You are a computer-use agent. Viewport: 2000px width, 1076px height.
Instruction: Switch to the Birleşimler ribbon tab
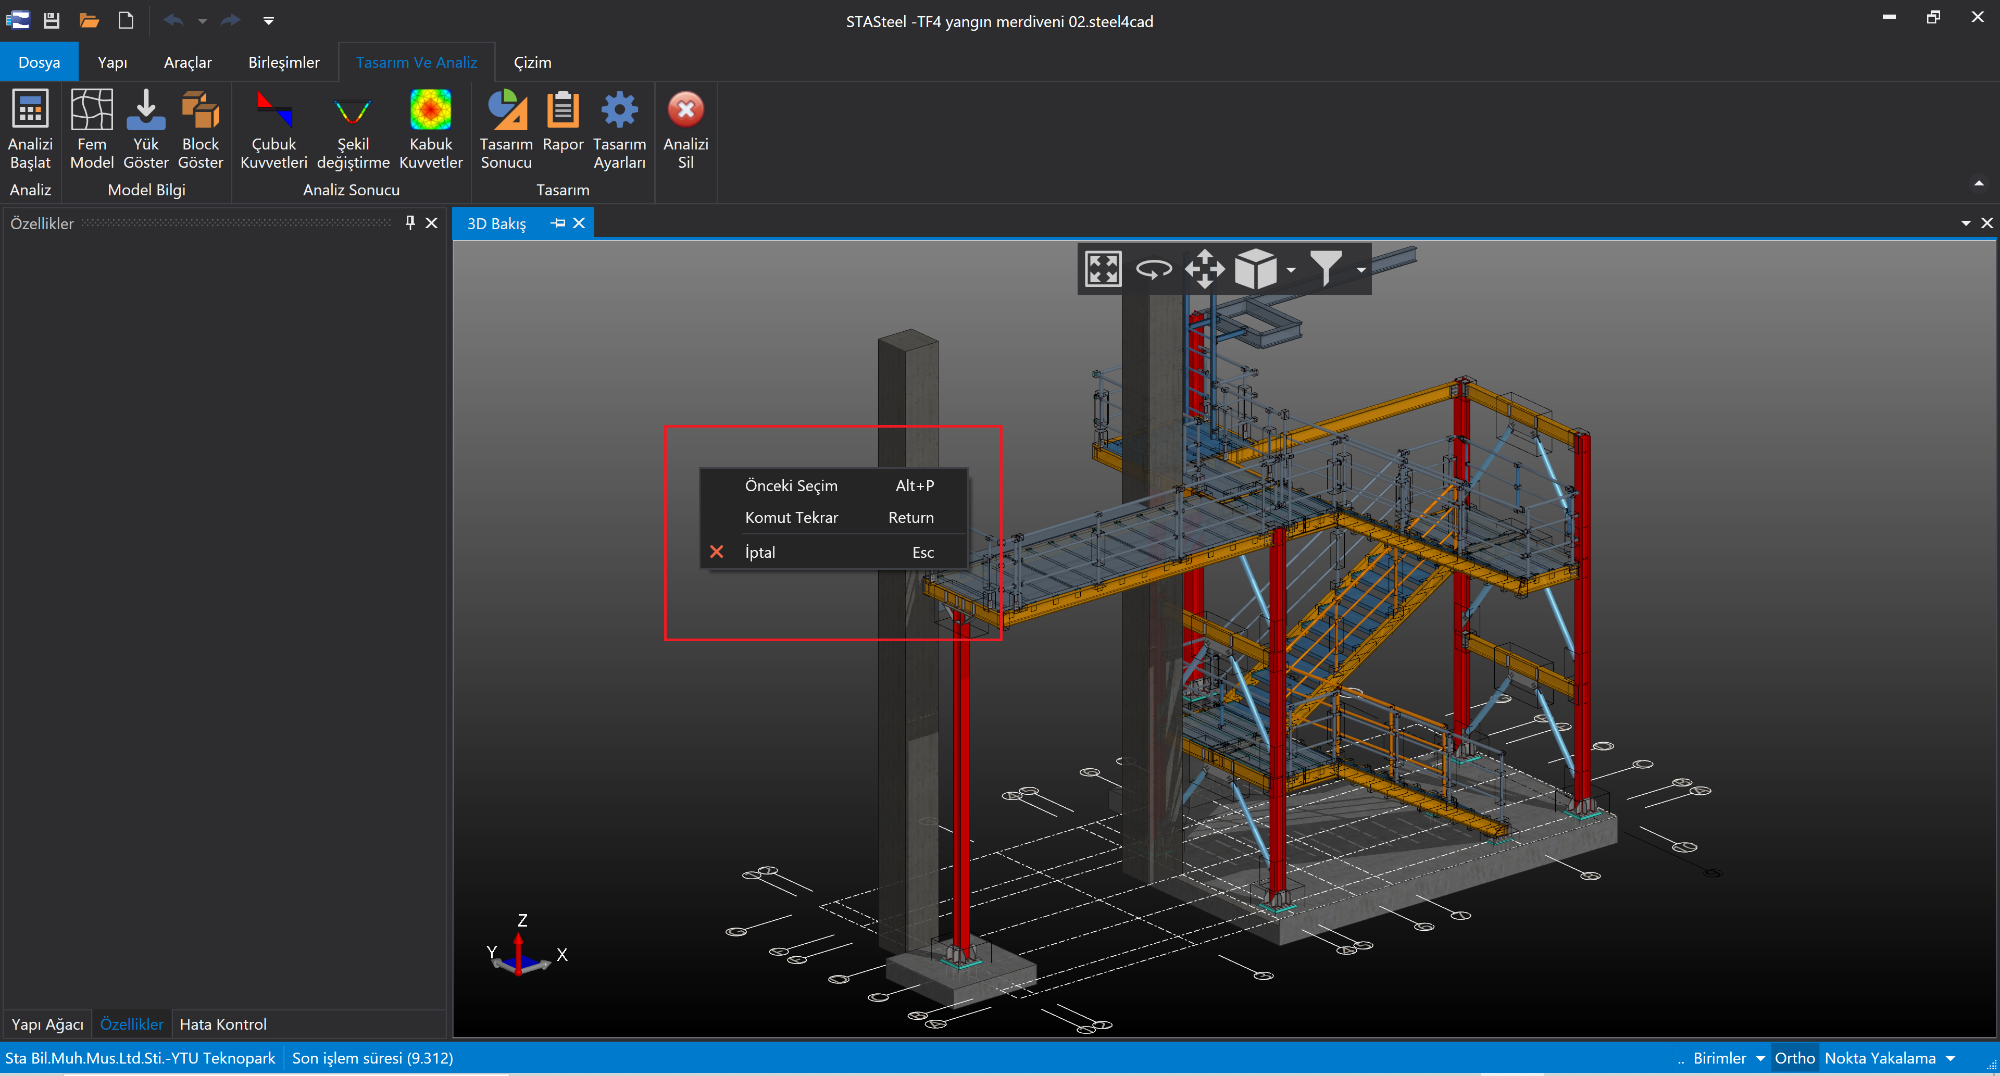tap(284, 62)
